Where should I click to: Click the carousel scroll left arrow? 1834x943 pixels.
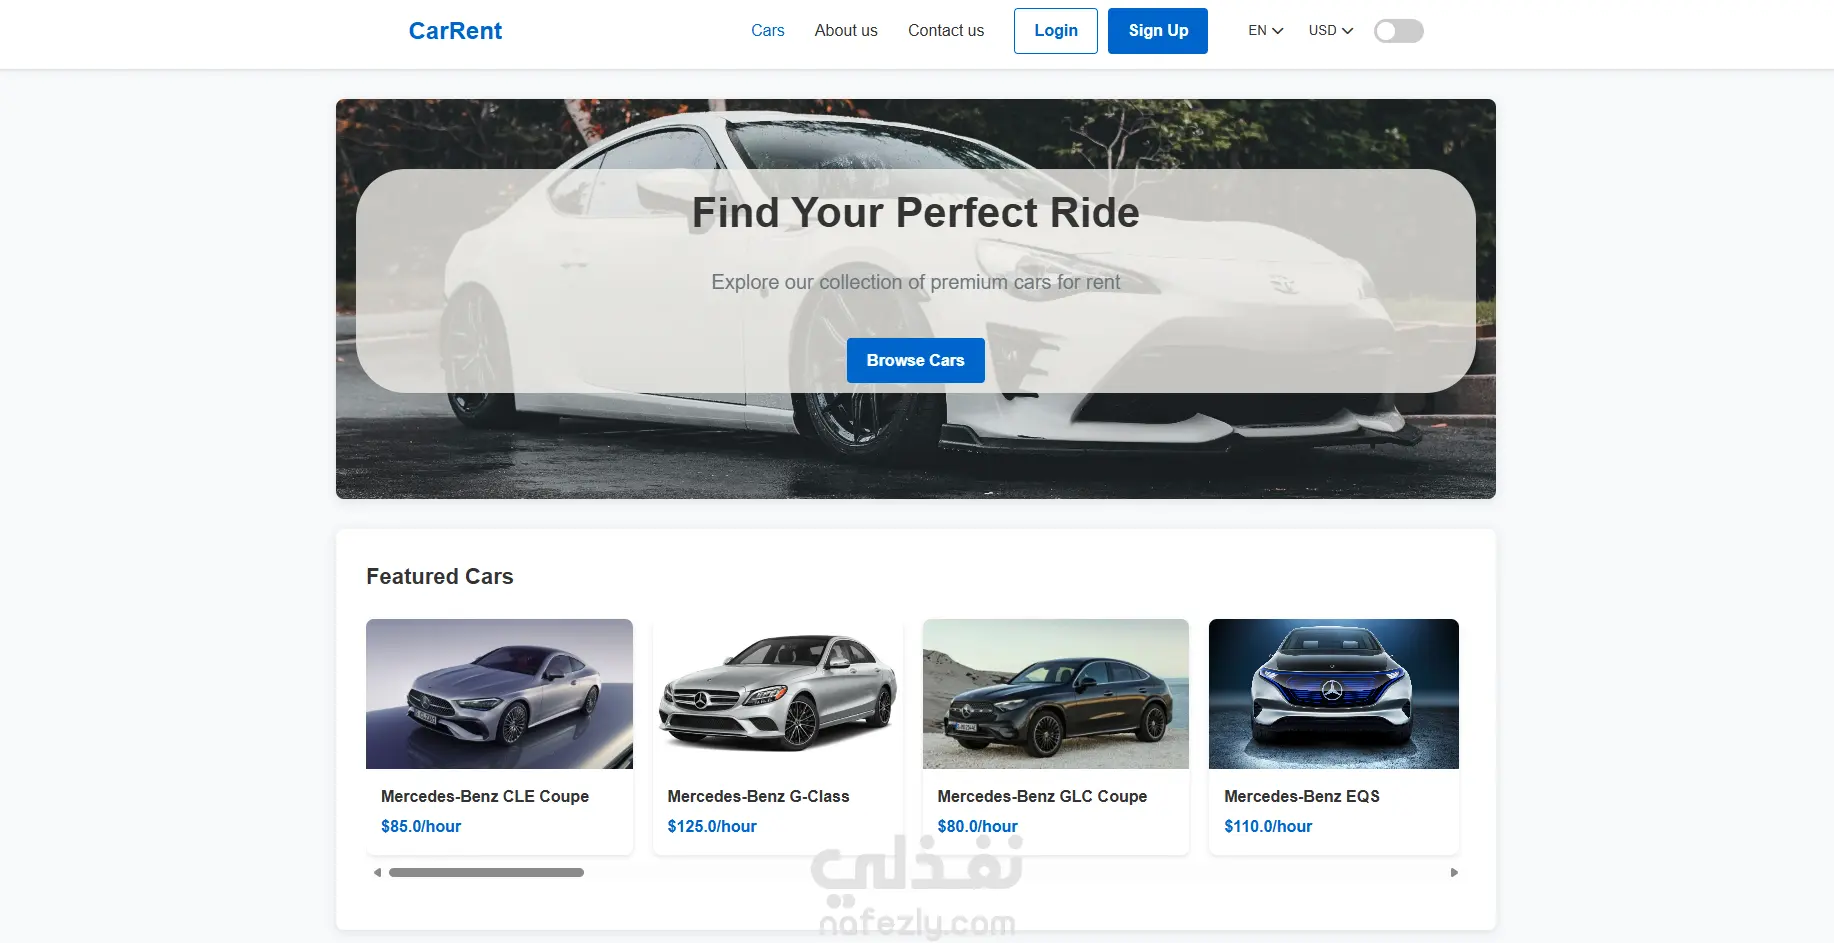[377, 873]
